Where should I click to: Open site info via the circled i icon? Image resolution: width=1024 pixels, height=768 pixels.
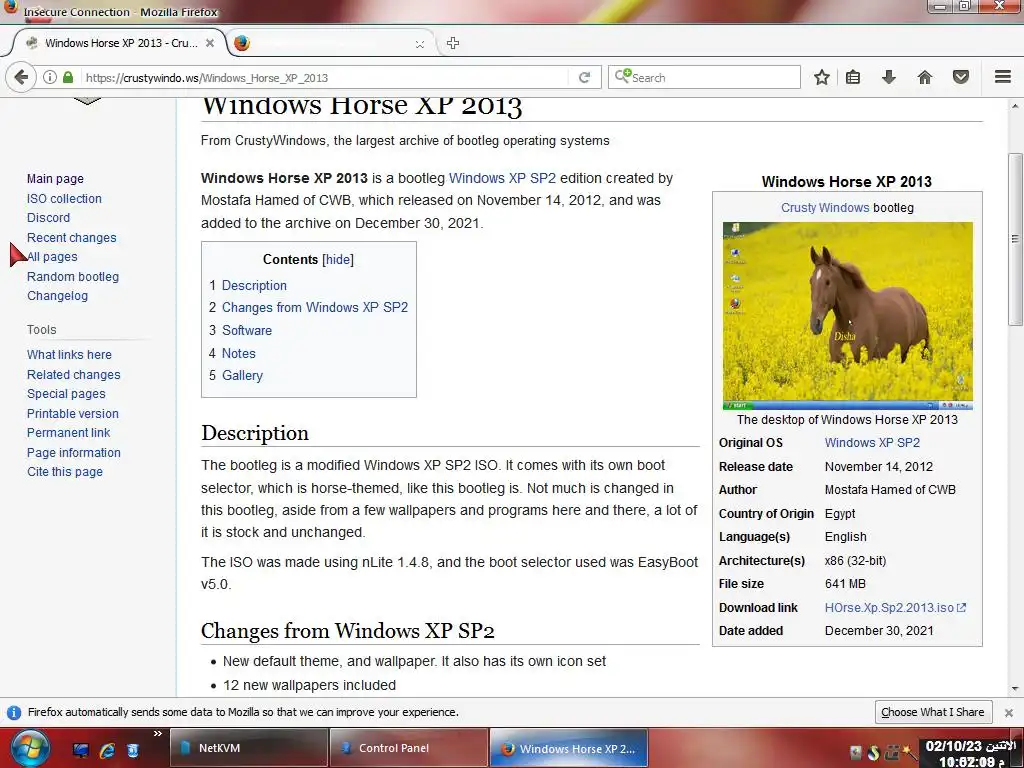click(50, 77)
